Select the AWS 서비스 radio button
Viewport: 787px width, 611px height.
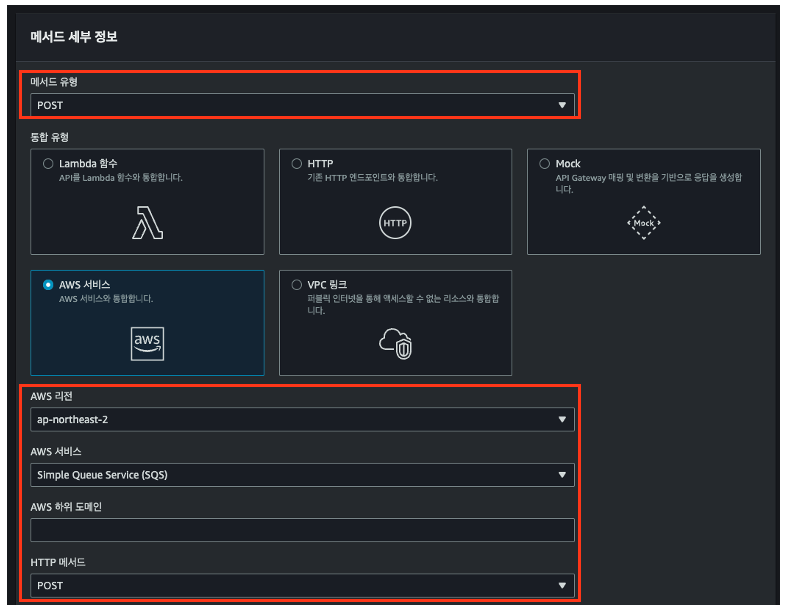coord(48,285)
